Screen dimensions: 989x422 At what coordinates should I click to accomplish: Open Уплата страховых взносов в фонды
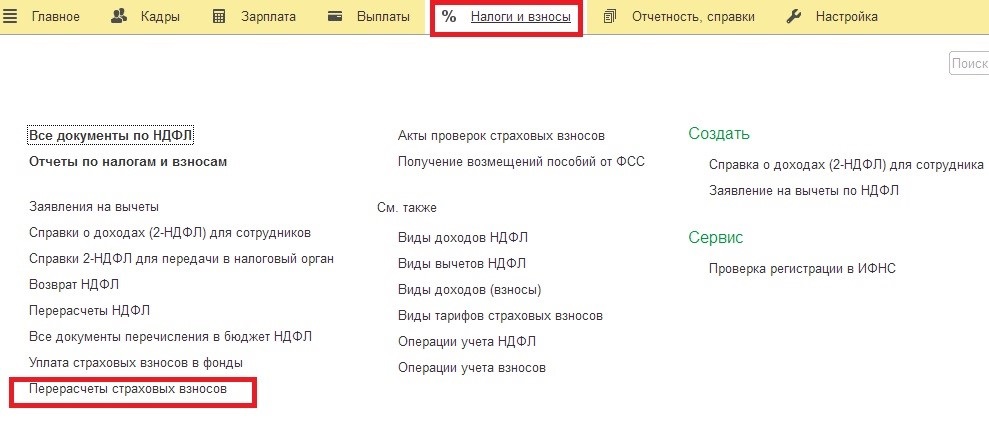[x=136, y=363]
